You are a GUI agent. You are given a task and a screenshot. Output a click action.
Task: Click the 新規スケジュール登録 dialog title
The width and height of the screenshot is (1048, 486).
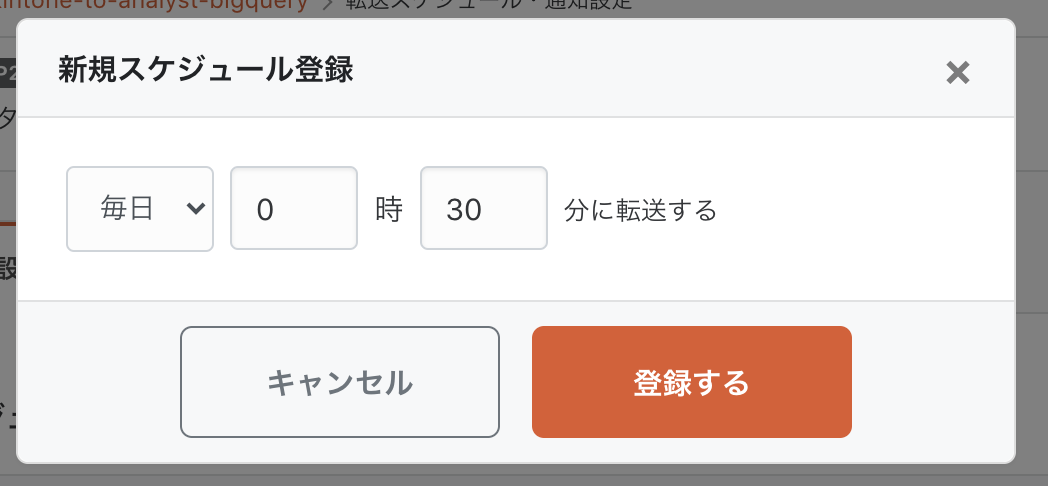coord(206,71)
